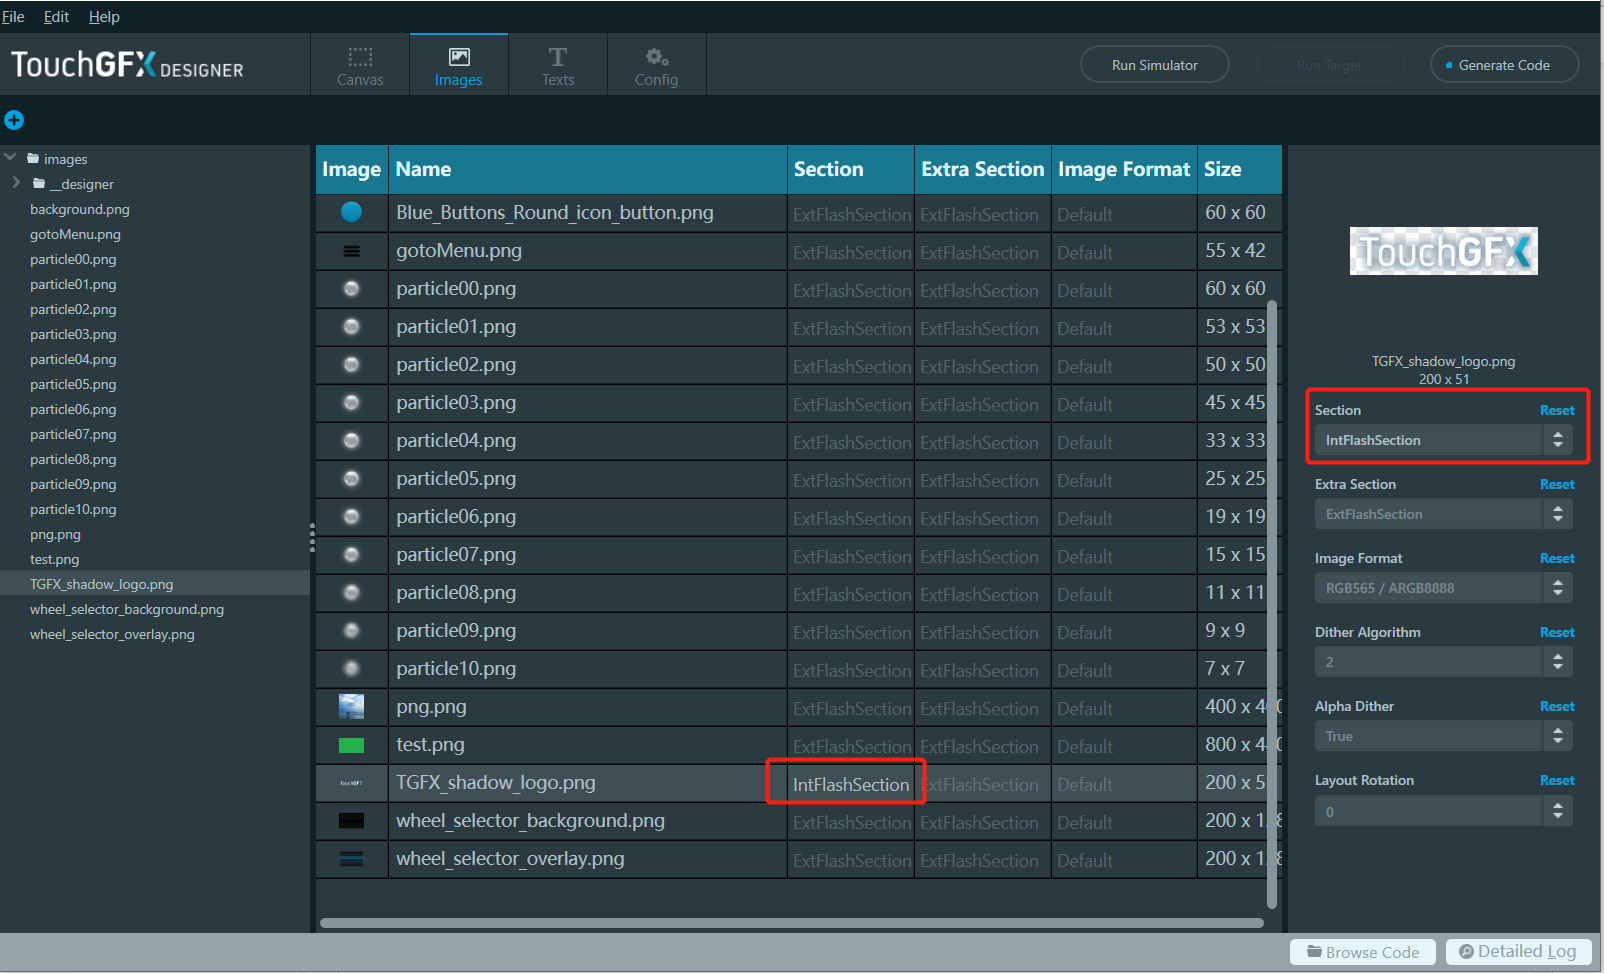Click the gotoMenu.png image thumbnail
Image resolution: width=1604 pixels, height=973 pixels.
pyautogui.click(x=351, y=250)
